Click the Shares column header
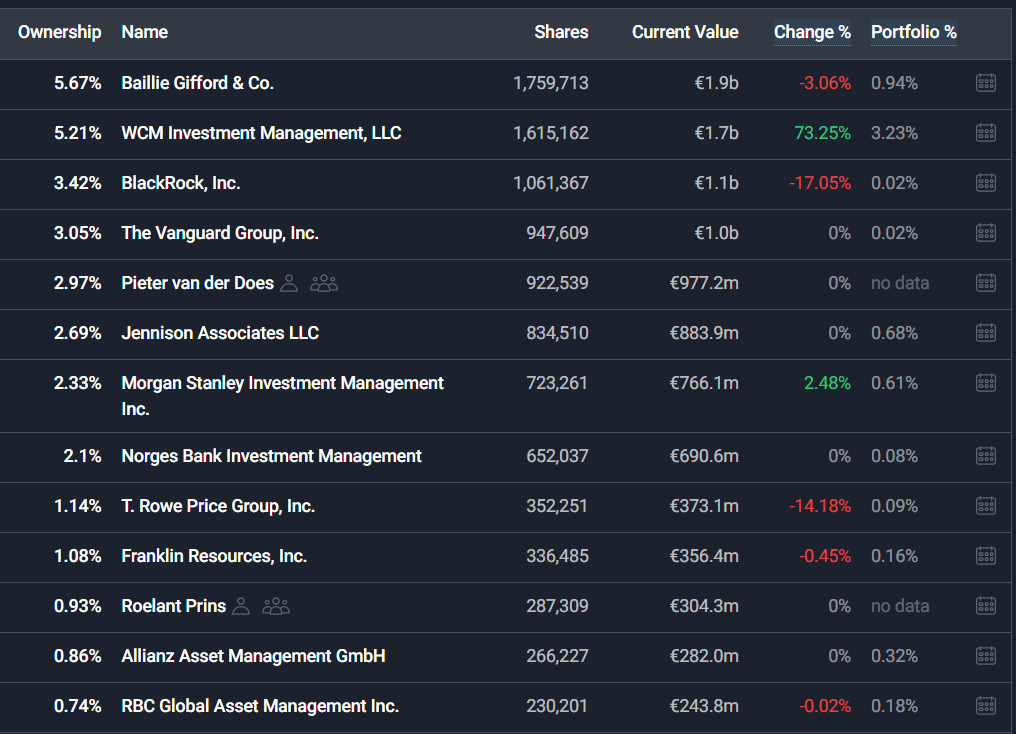Screen dimensions: 1016x734 pos(561,32)
